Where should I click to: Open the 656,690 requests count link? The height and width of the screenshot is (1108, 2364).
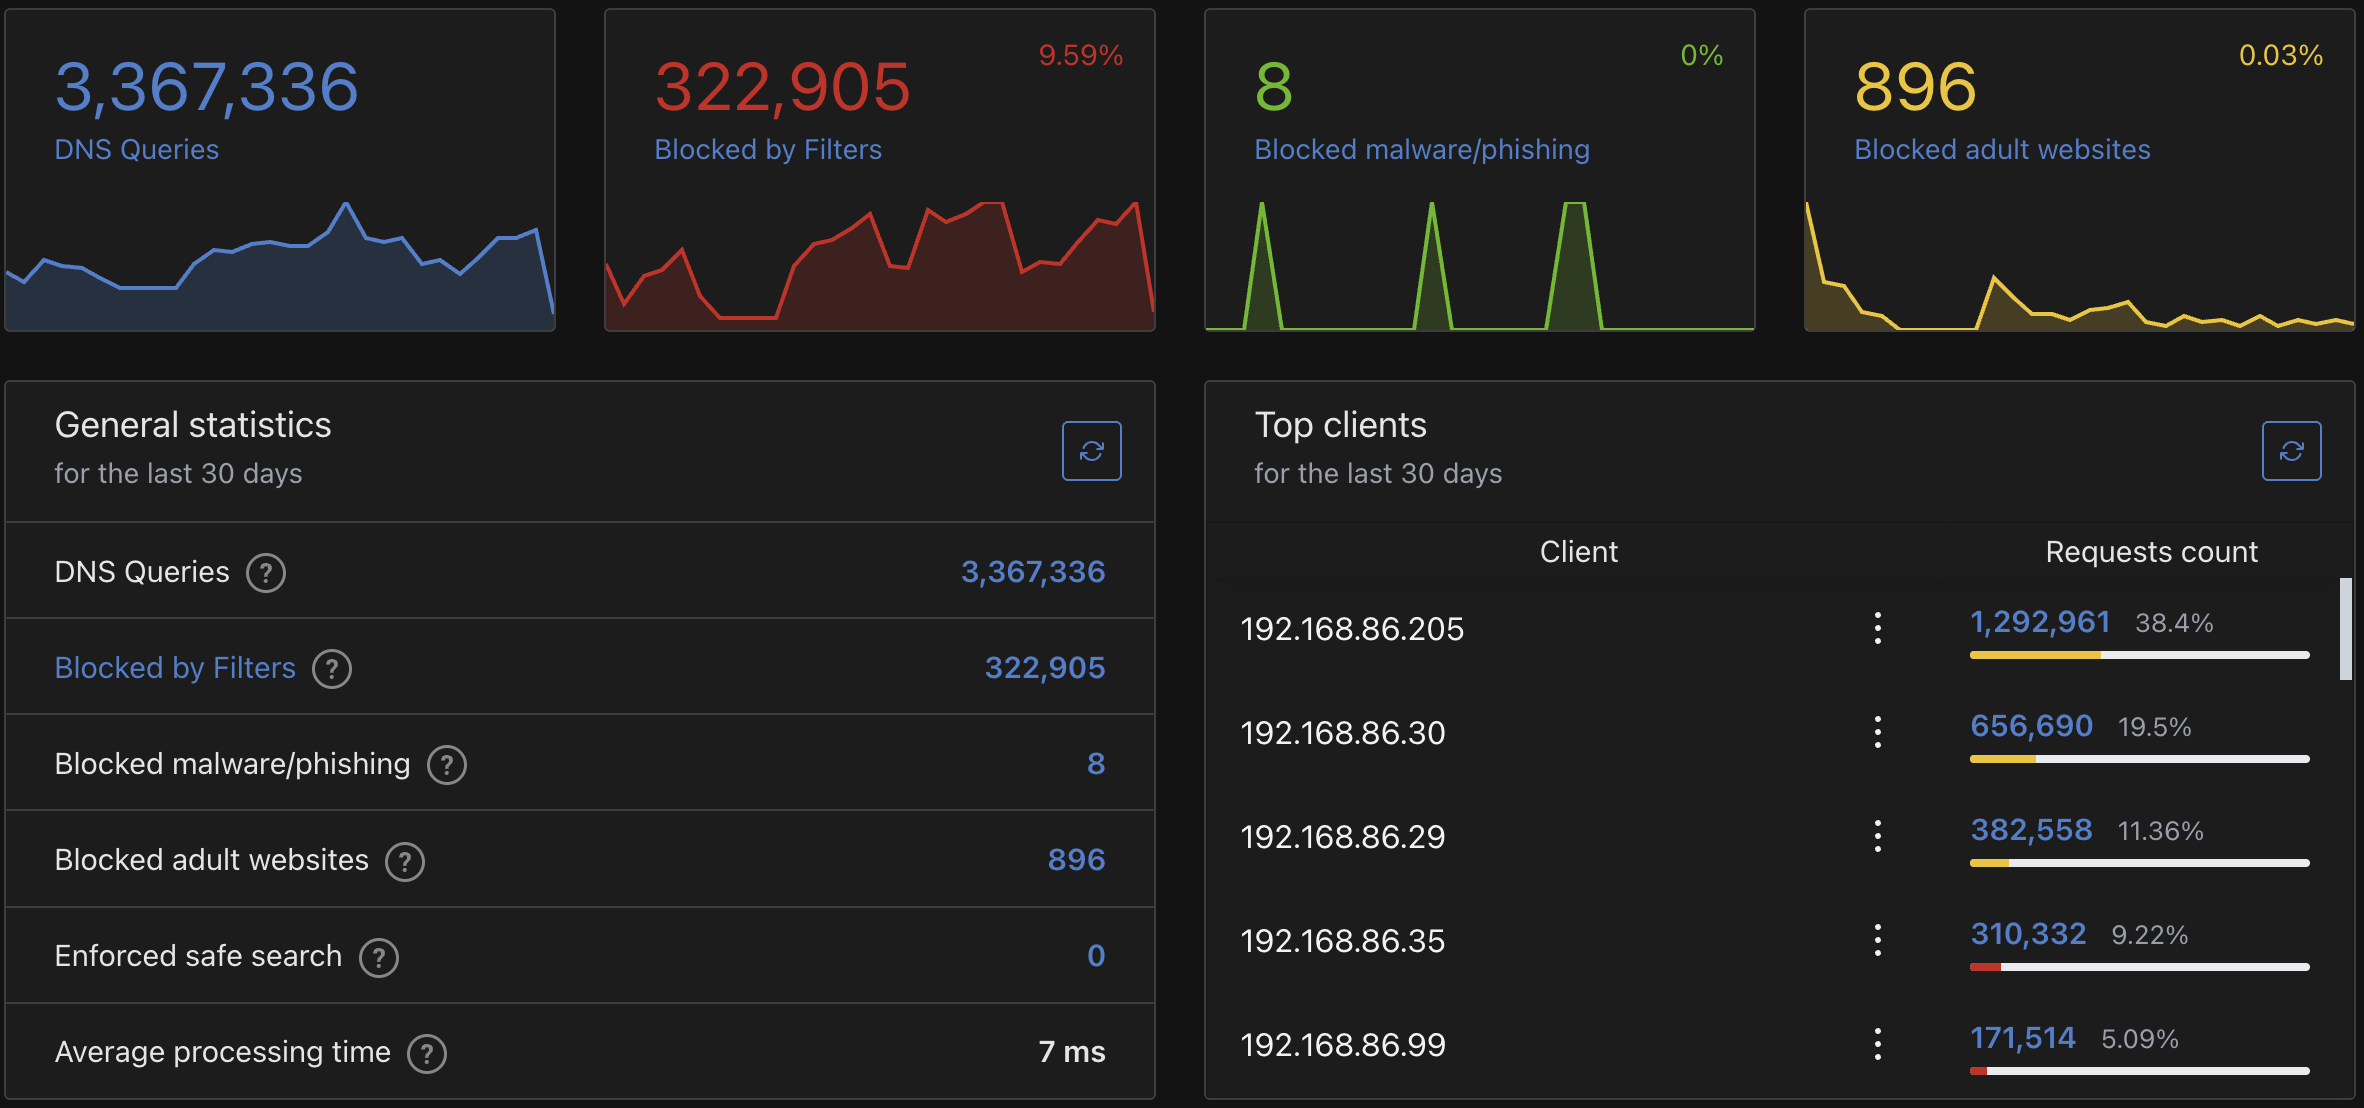pyautogui.click(x=2031, y=725)
